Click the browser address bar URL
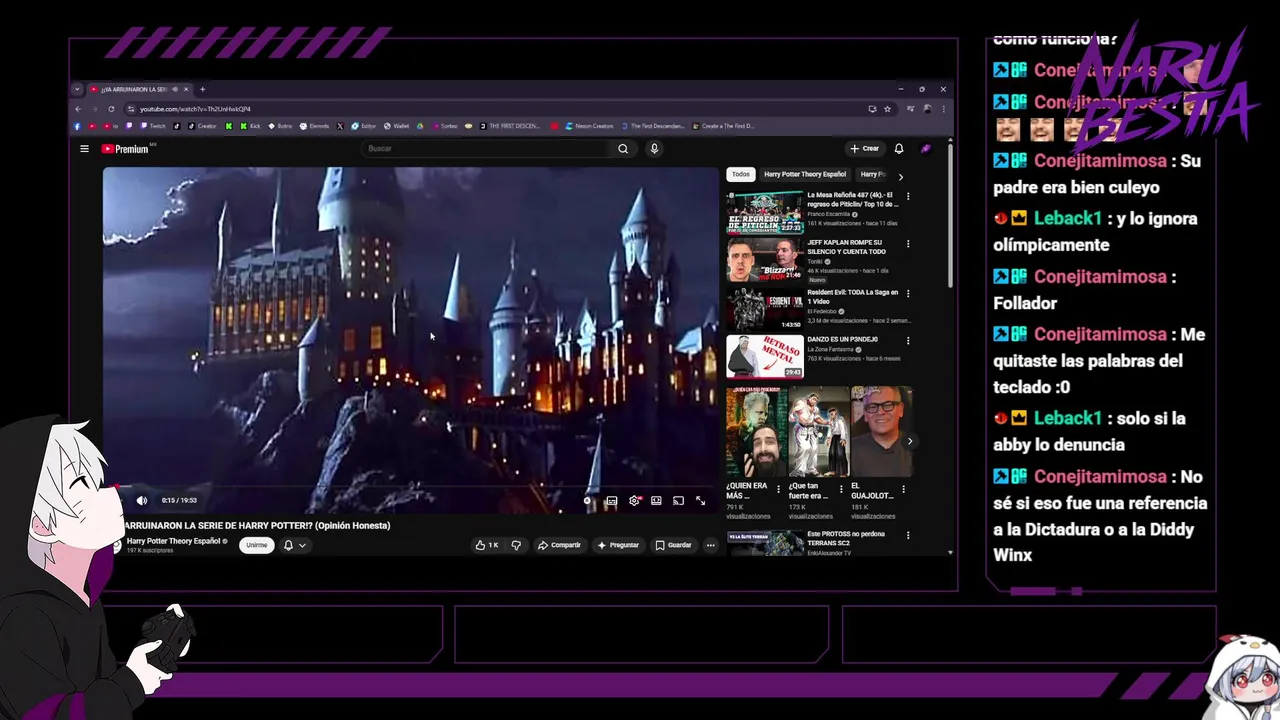The width and height of the screenshot is (1280, 720). pyautogui.click(x=195, y=109)
